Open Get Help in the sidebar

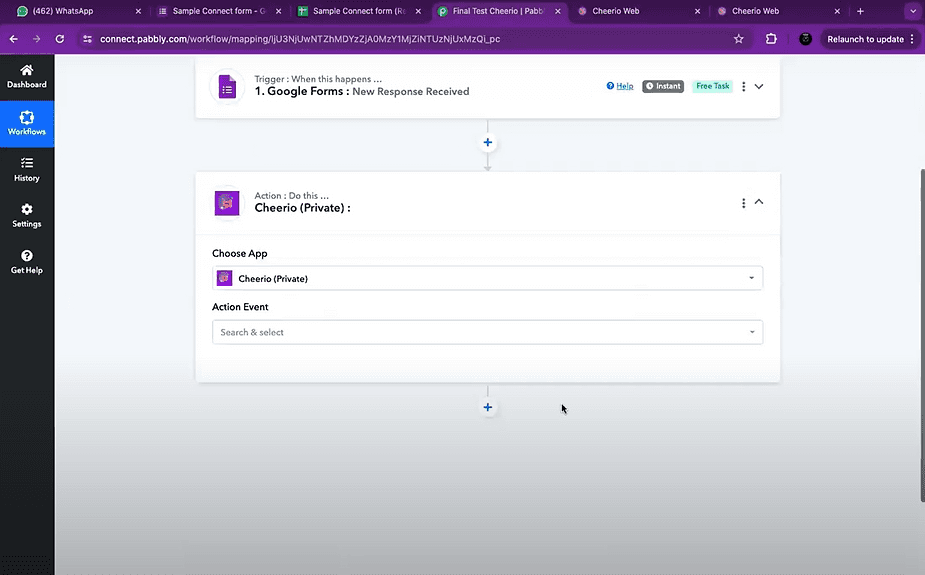pyautogui.click(x=27, y=262)
